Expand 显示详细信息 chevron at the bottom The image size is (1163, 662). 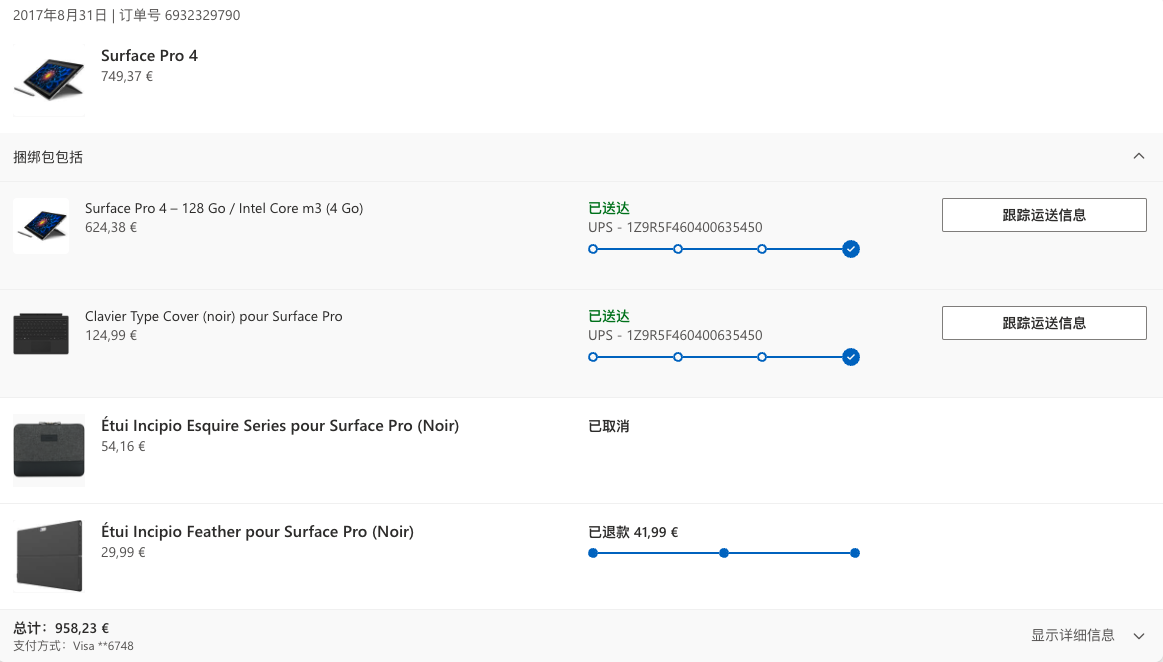(1139, 636)
